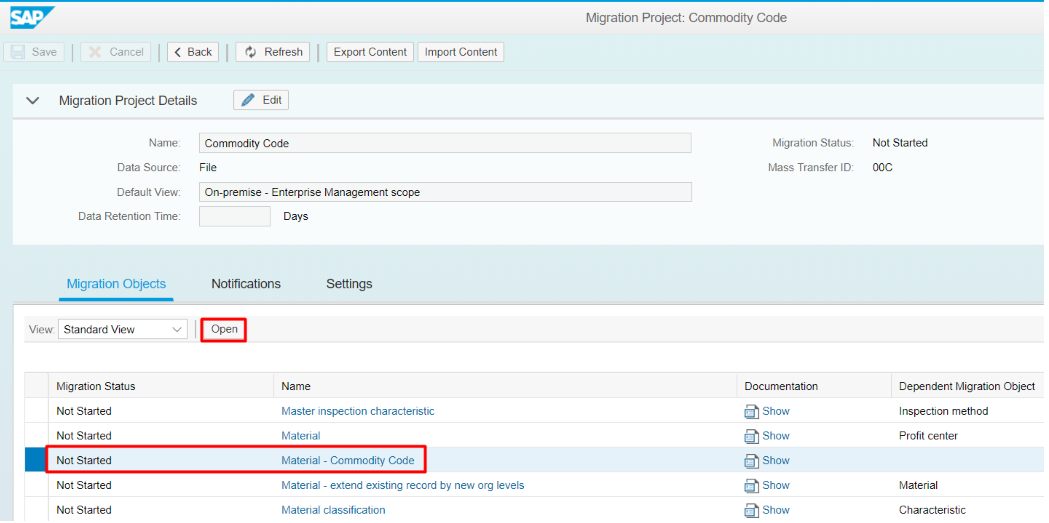The height and width of the screenshot is (523, 1049).
Task: Click the Name column header
Action: tap(505, 387)
